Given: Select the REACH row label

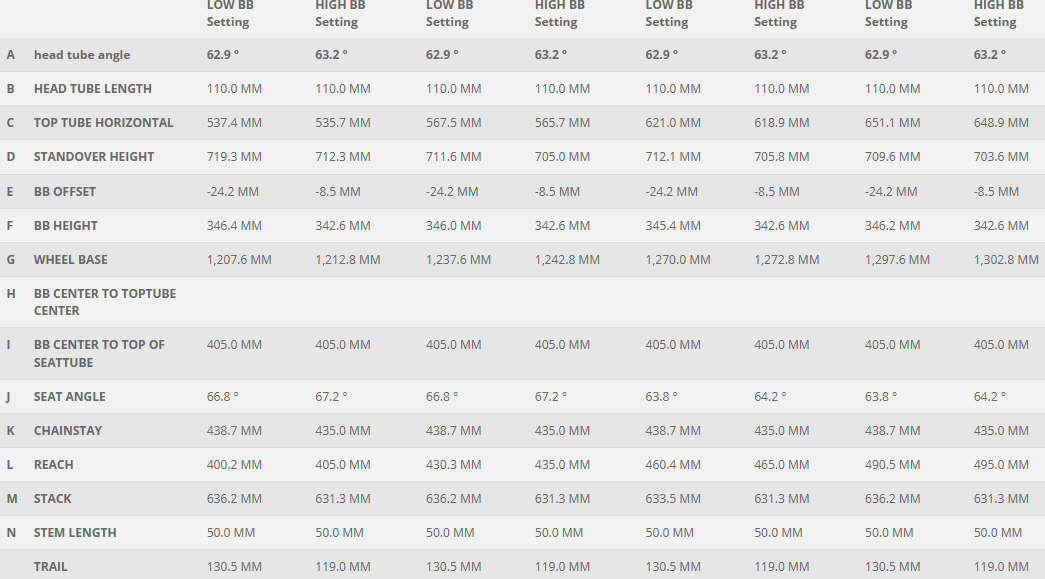Looking at the screenshot, I should (54, 465).
